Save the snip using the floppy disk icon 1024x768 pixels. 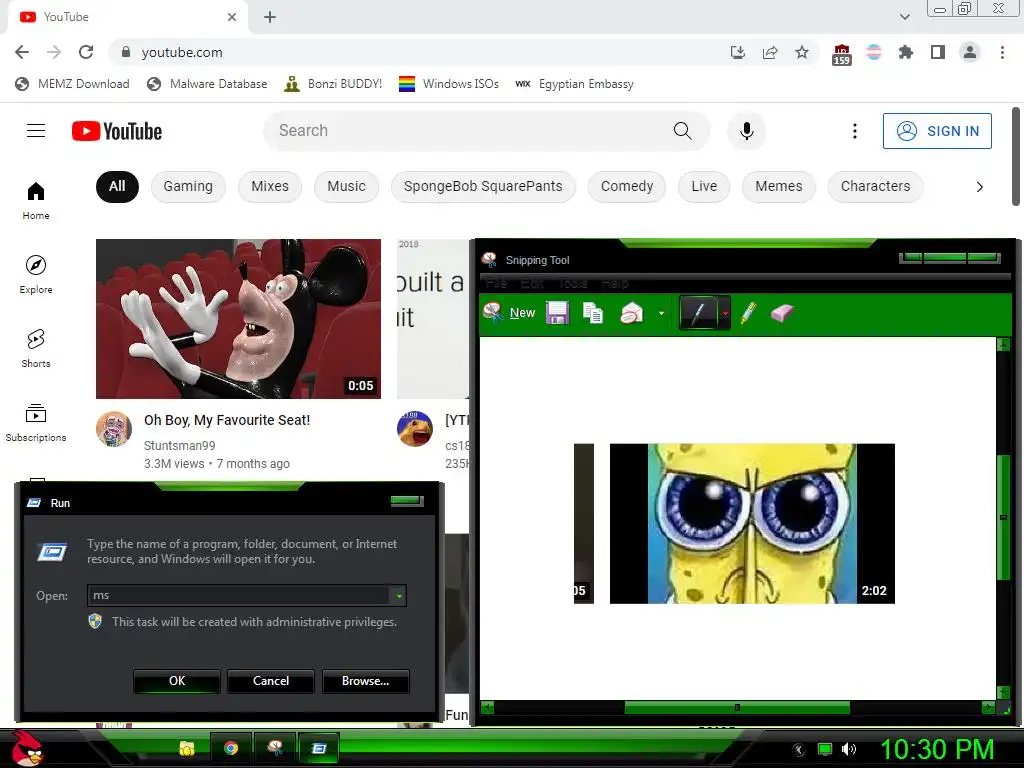558,313
